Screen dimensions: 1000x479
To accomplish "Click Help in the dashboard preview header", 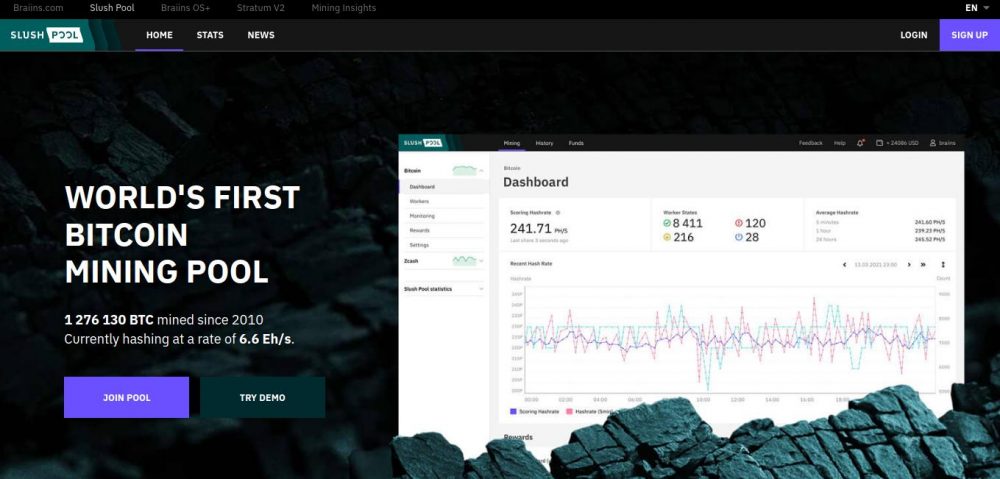I will click(x=839, y=144).
